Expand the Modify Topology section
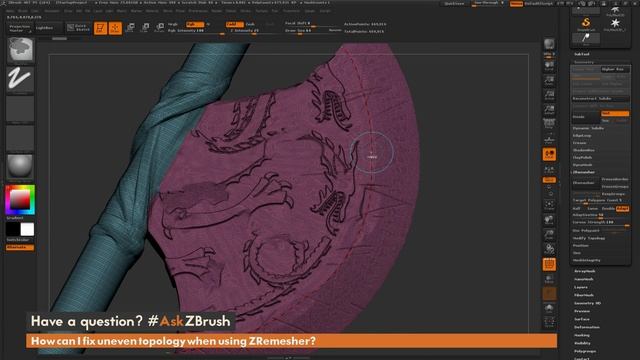 pos(589,238)
